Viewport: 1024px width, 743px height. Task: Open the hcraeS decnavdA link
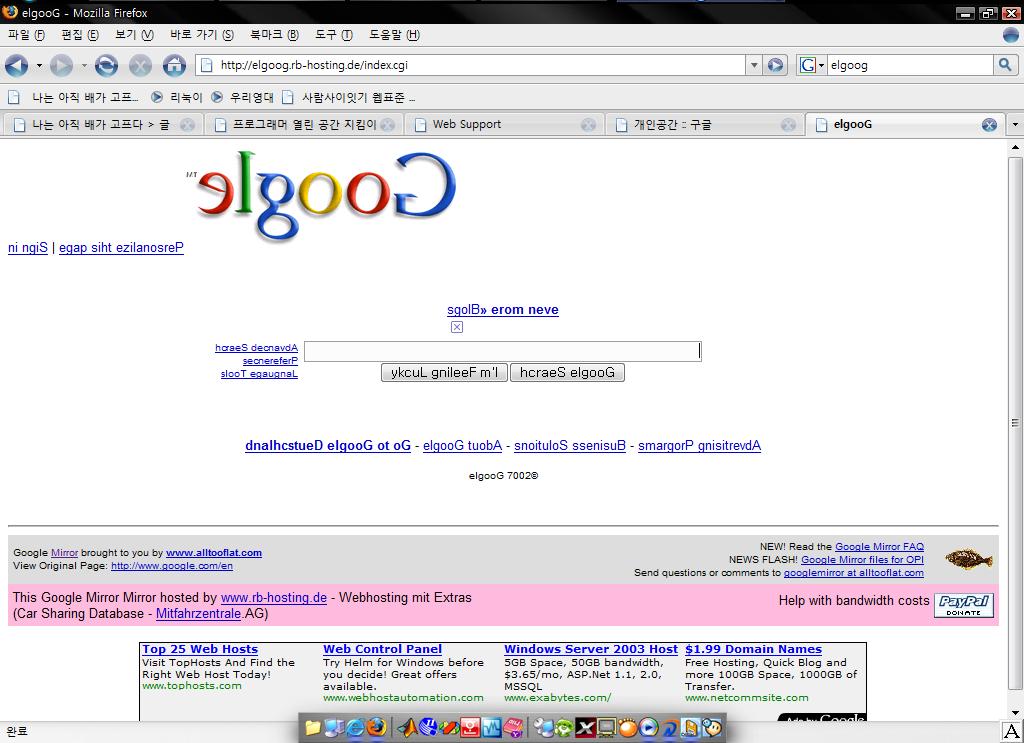(257, 347)
